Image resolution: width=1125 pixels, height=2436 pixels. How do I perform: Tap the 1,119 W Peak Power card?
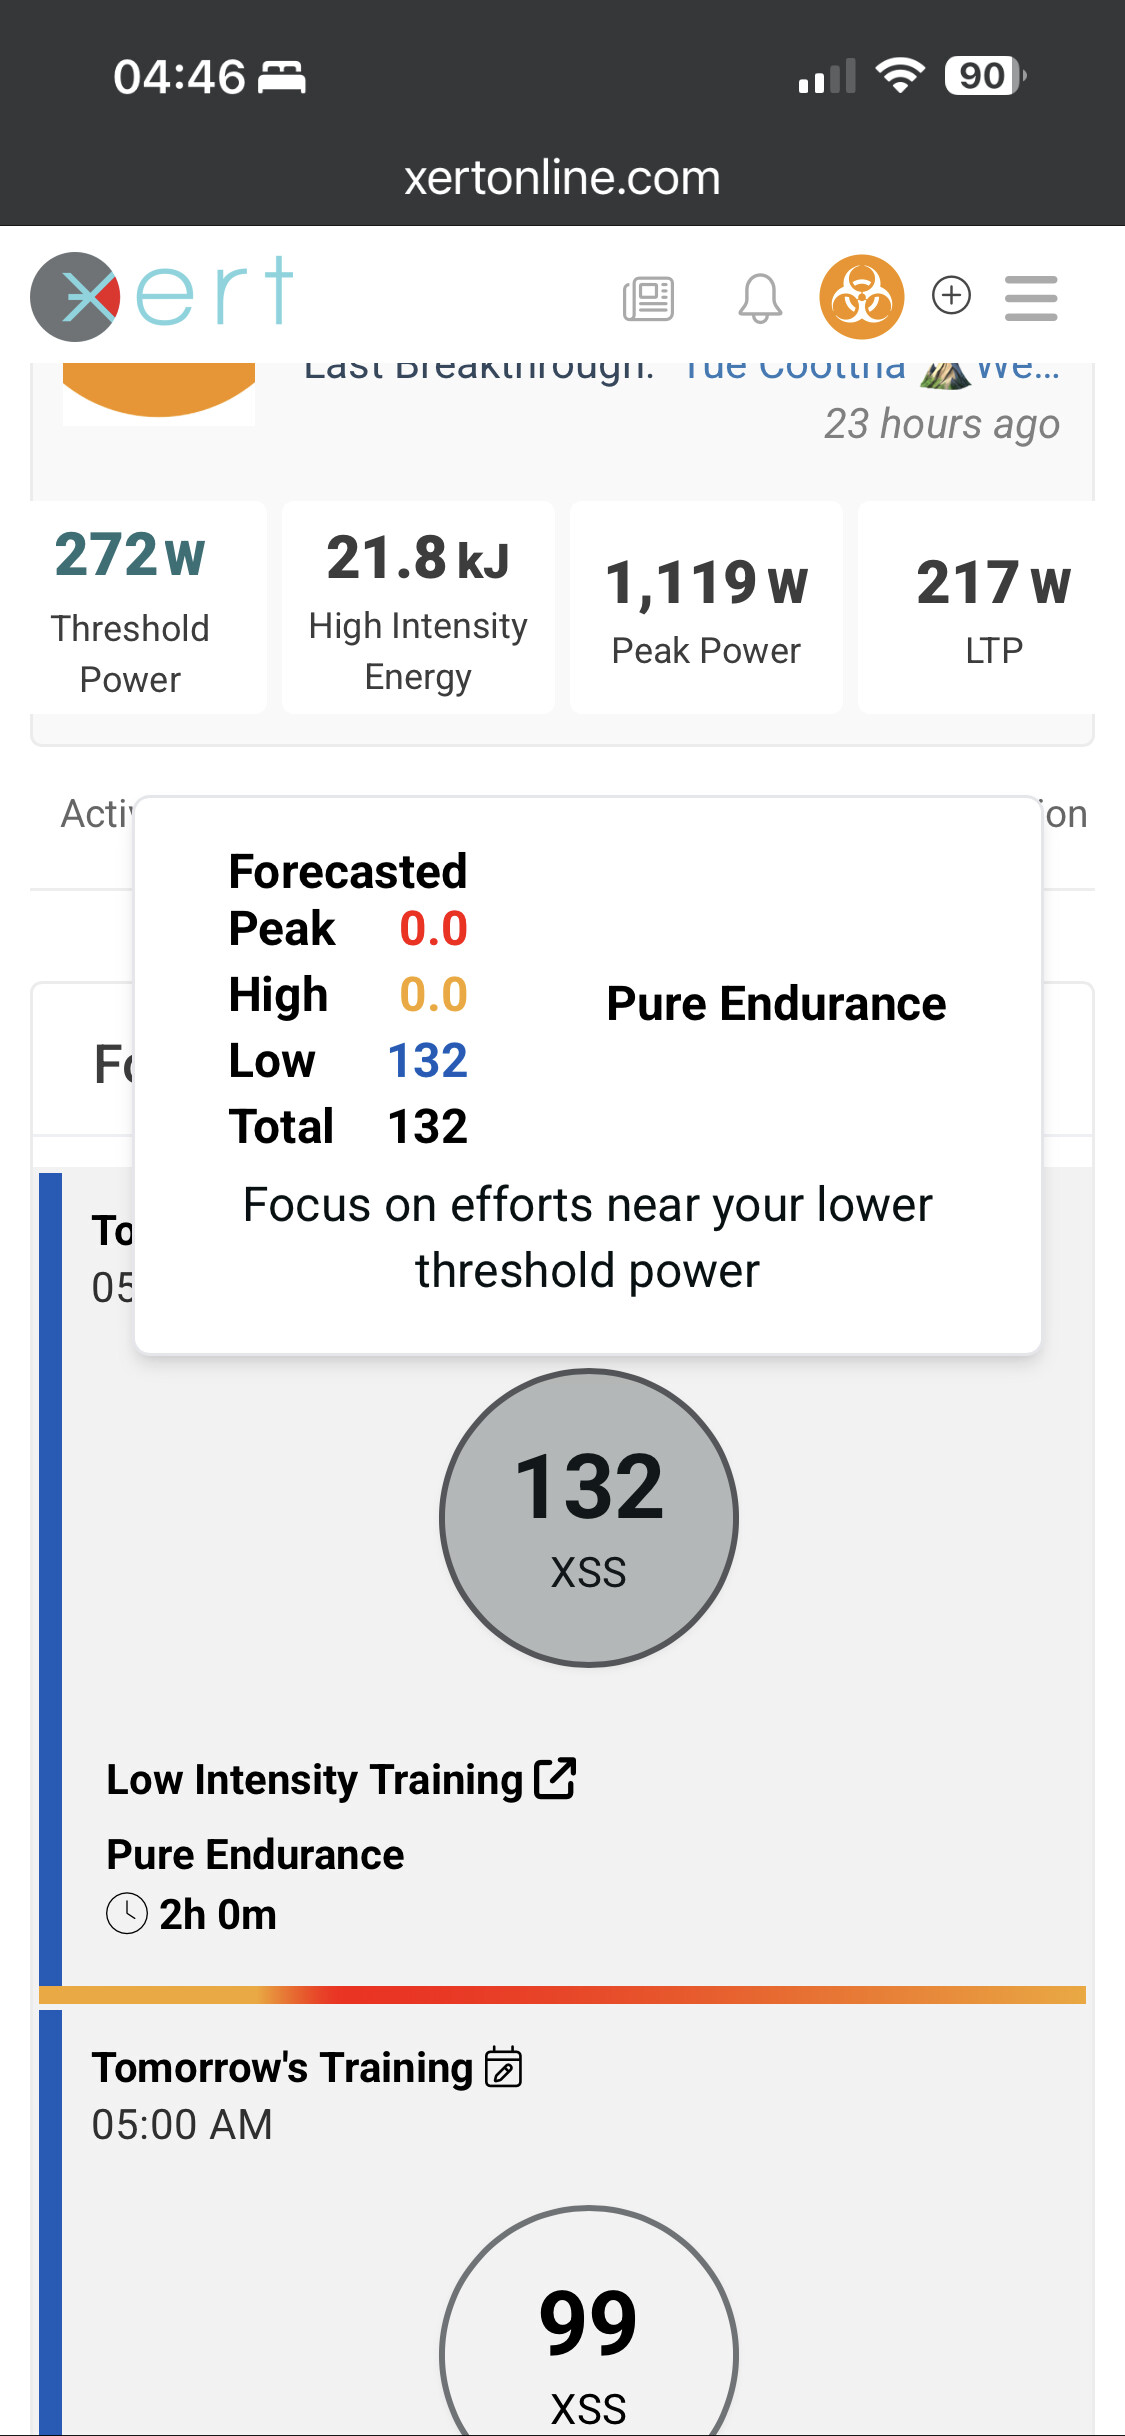pyautogui.click(x=706, y=608)
